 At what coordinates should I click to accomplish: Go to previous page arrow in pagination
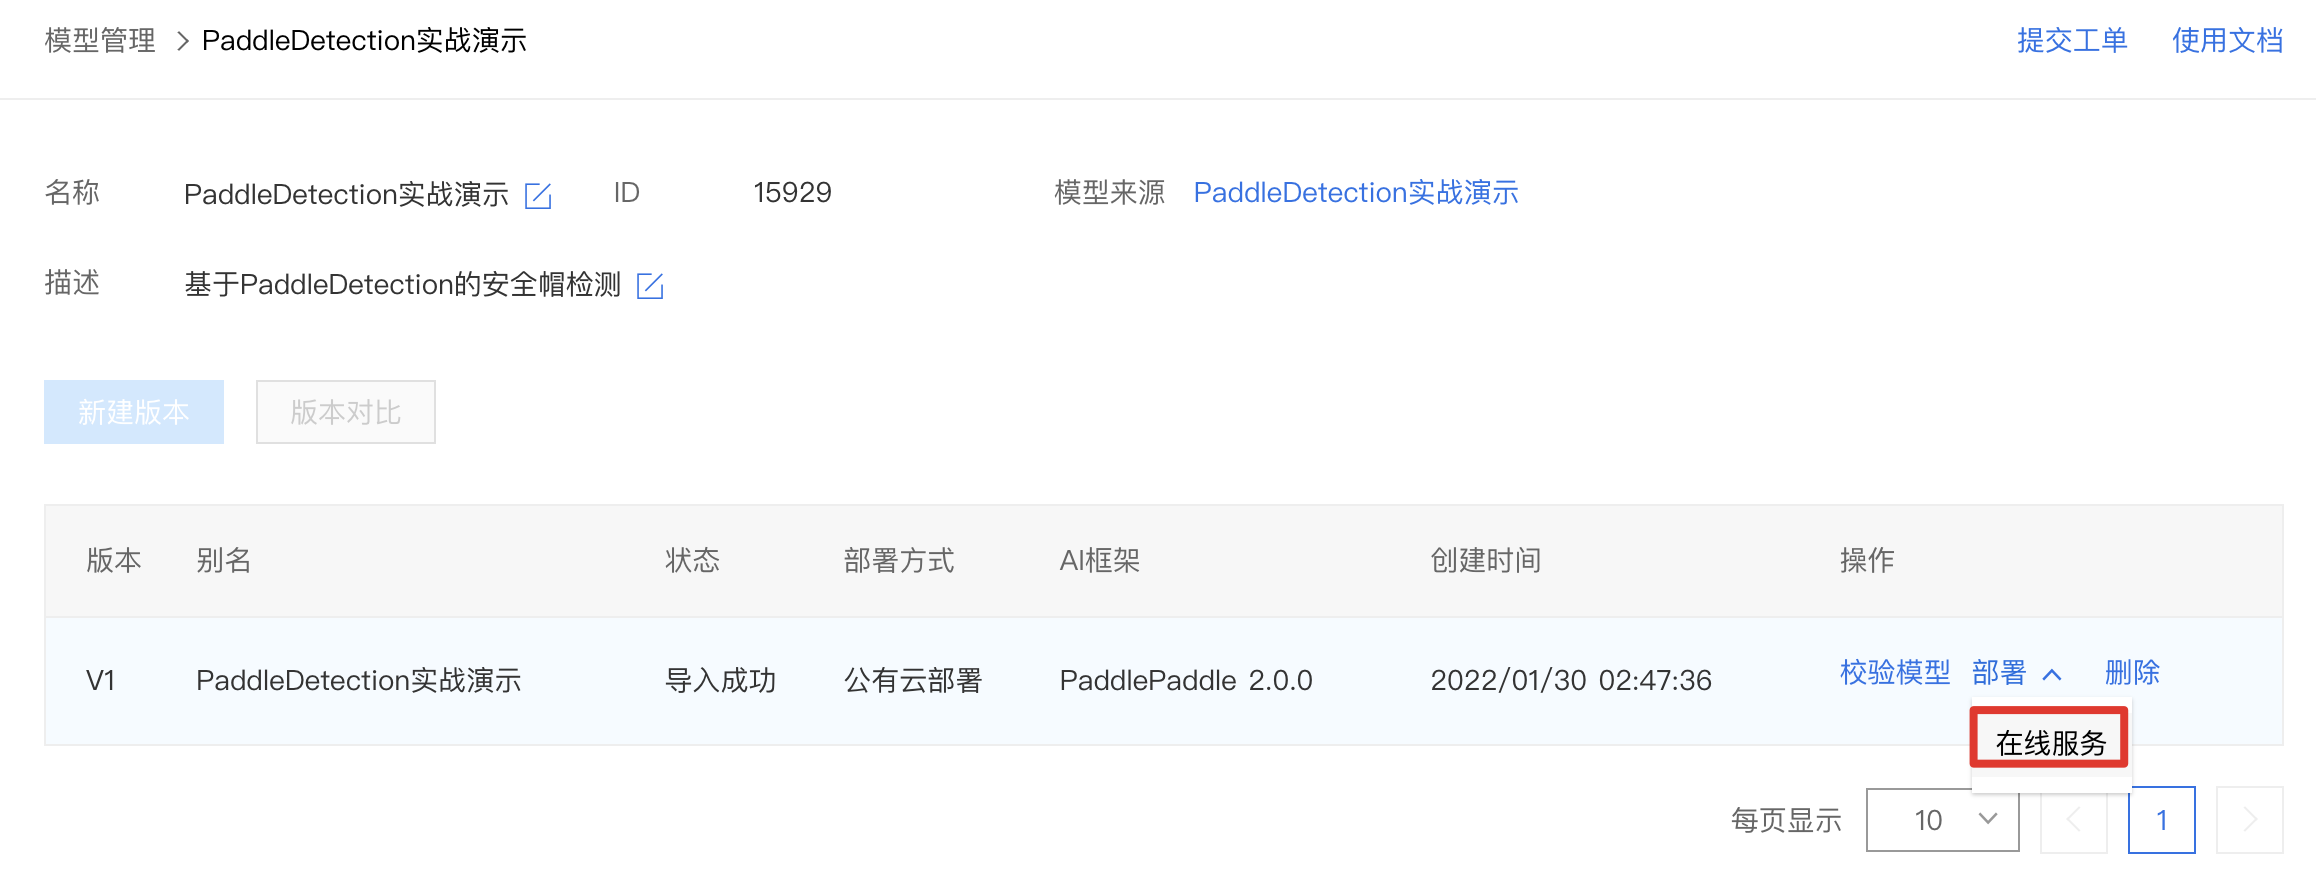point(2073,820)
